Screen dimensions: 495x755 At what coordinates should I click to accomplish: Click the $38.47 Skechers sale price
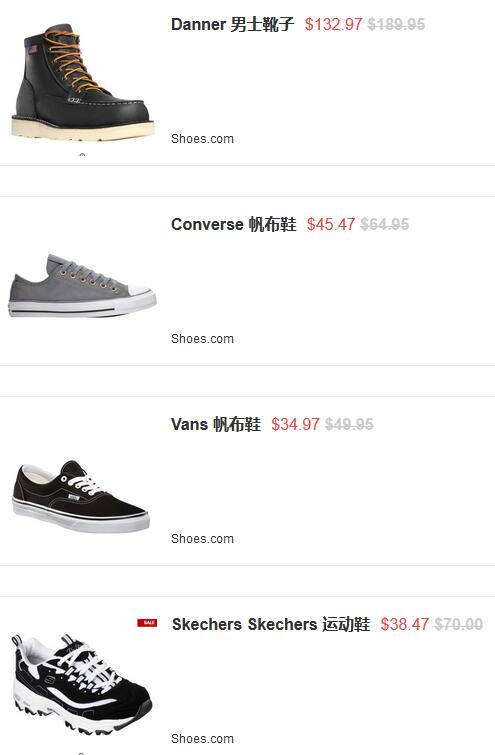[x=404, y=624]
